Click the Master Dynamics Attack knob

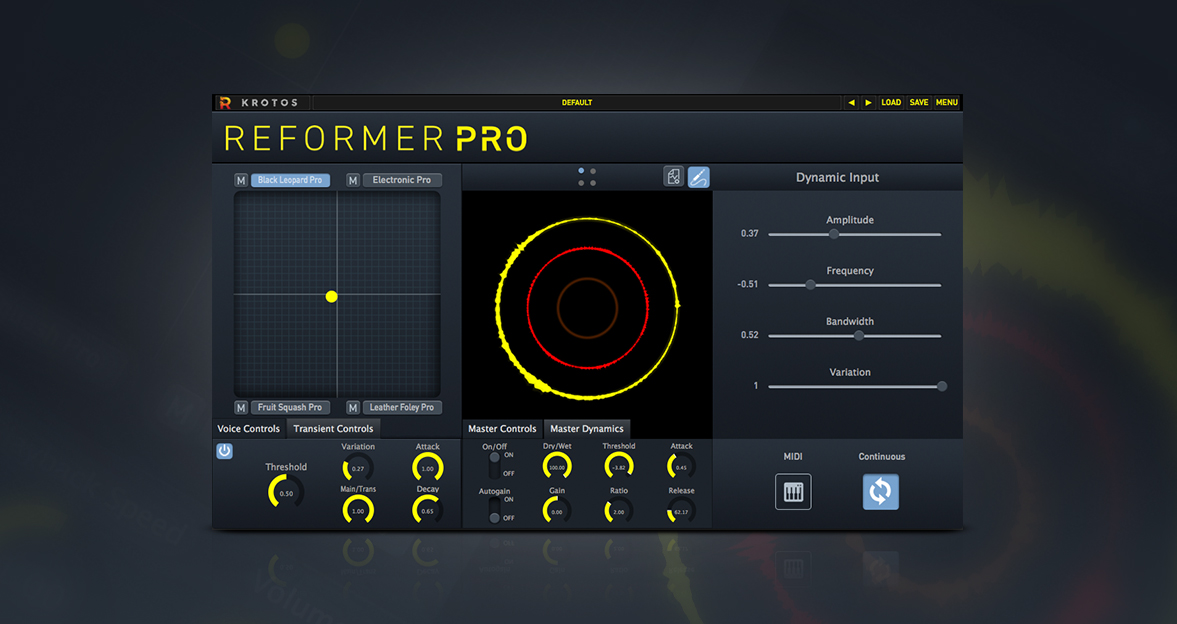[x=681, y=467]
